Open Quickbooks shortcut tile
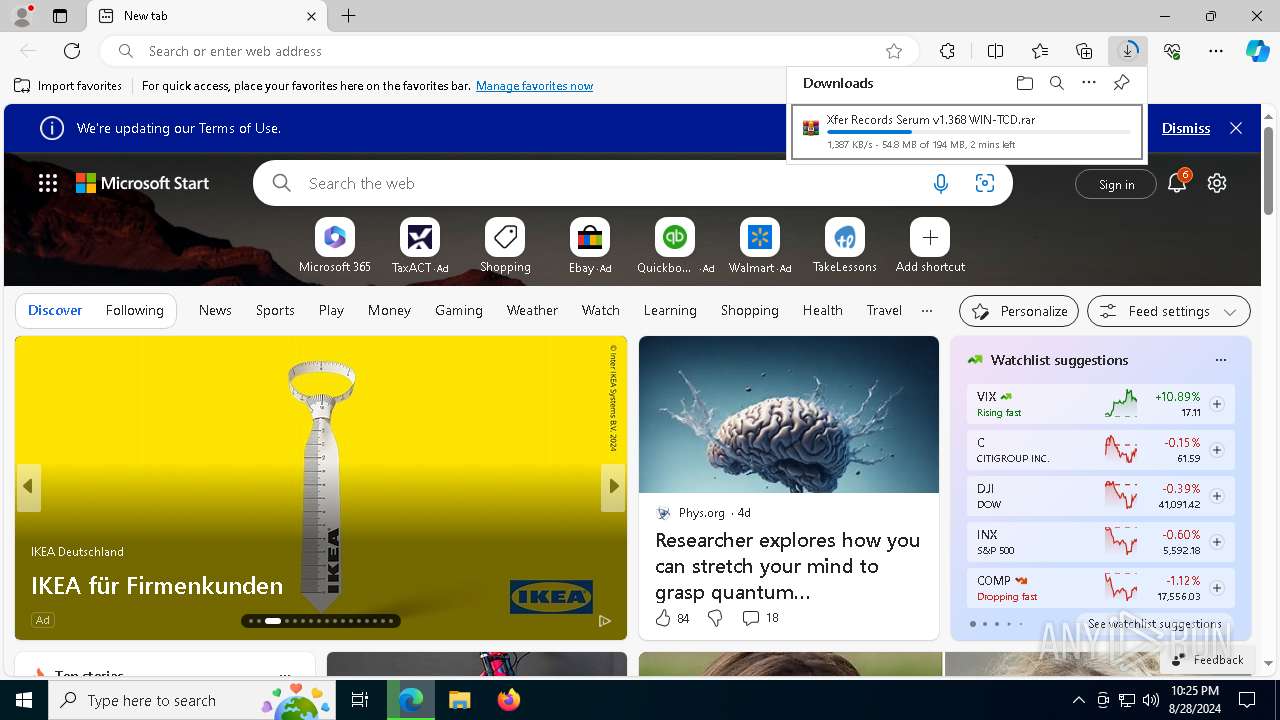Image resolution: width=1280 pixels, height=720 pixels. click(x=675, y=246)
